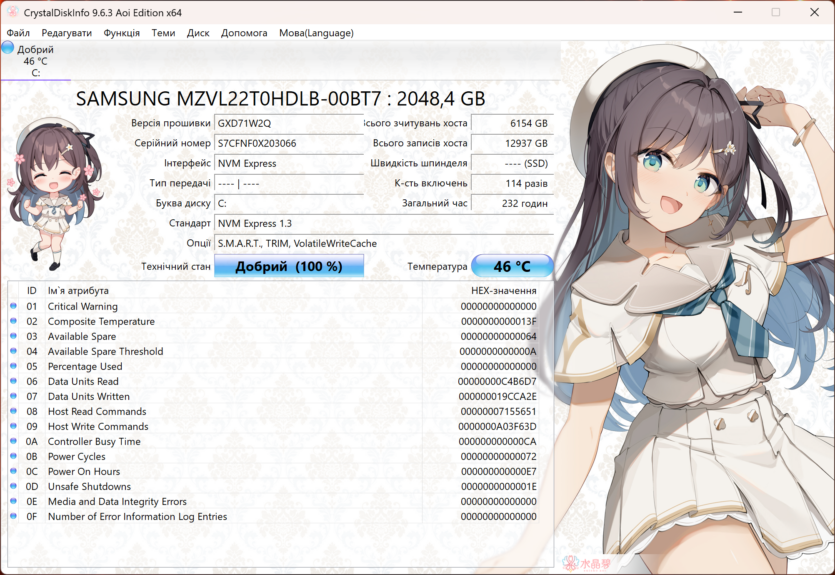Click status dot for Controller Busy Time

click(13, 441)
